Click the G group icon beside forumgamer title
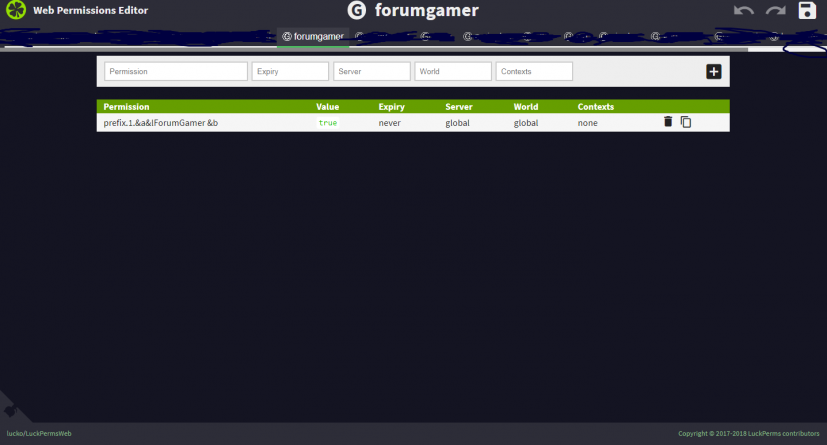The width and height of the screenshot is (827, 445). [x=357, y=10]
